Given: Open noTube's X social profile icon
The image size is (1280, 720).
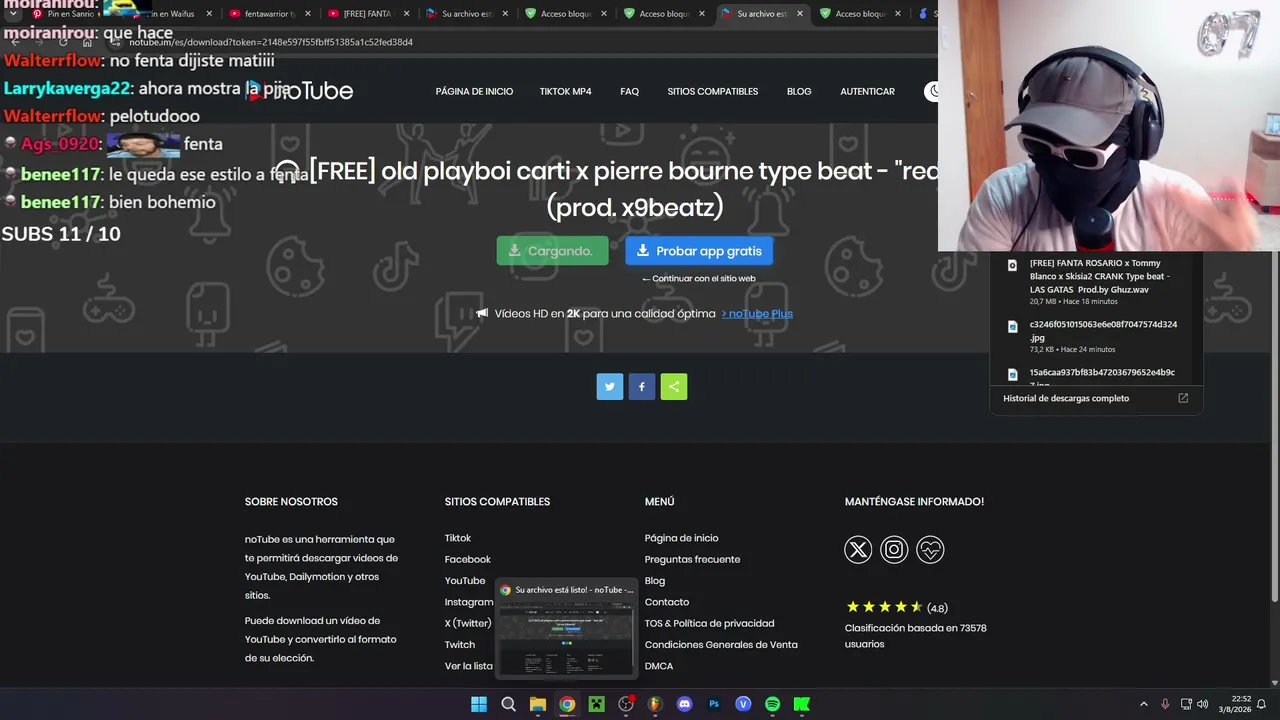Looking at the screenshot, I should (x=858, y=549).
